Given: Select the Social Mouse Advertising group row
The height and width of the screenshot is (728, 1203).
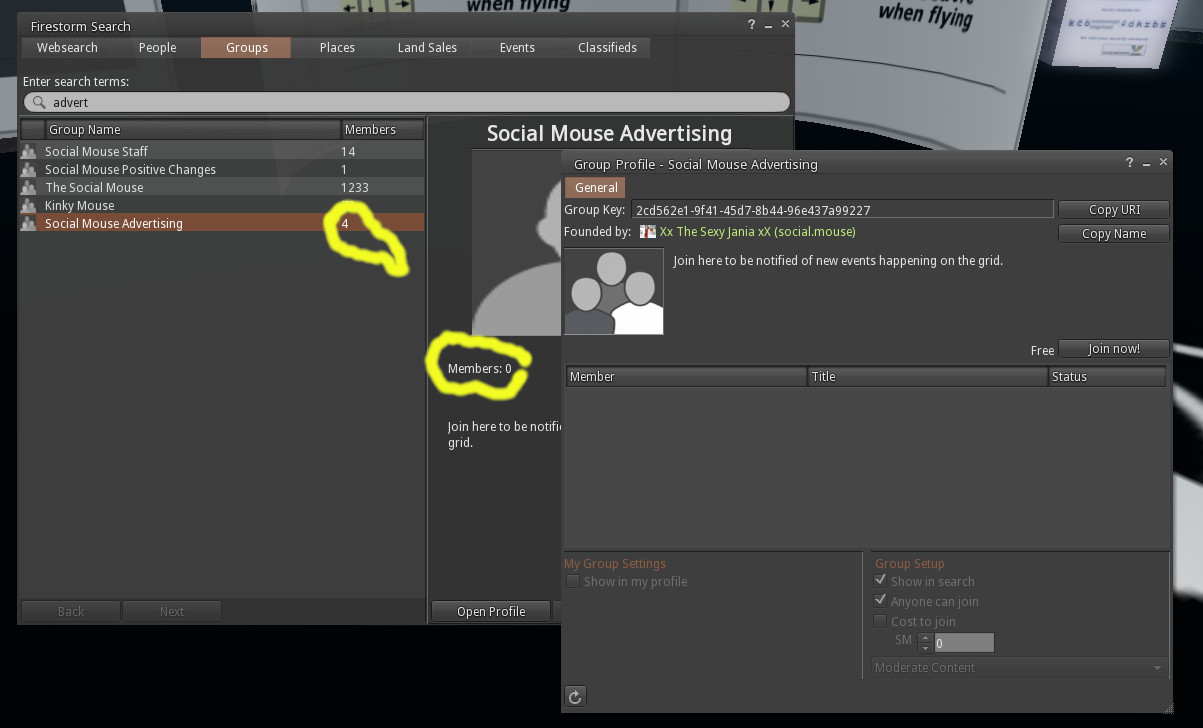Looking at the screenshot, I should pyautogui.click(x=222, y=223).
